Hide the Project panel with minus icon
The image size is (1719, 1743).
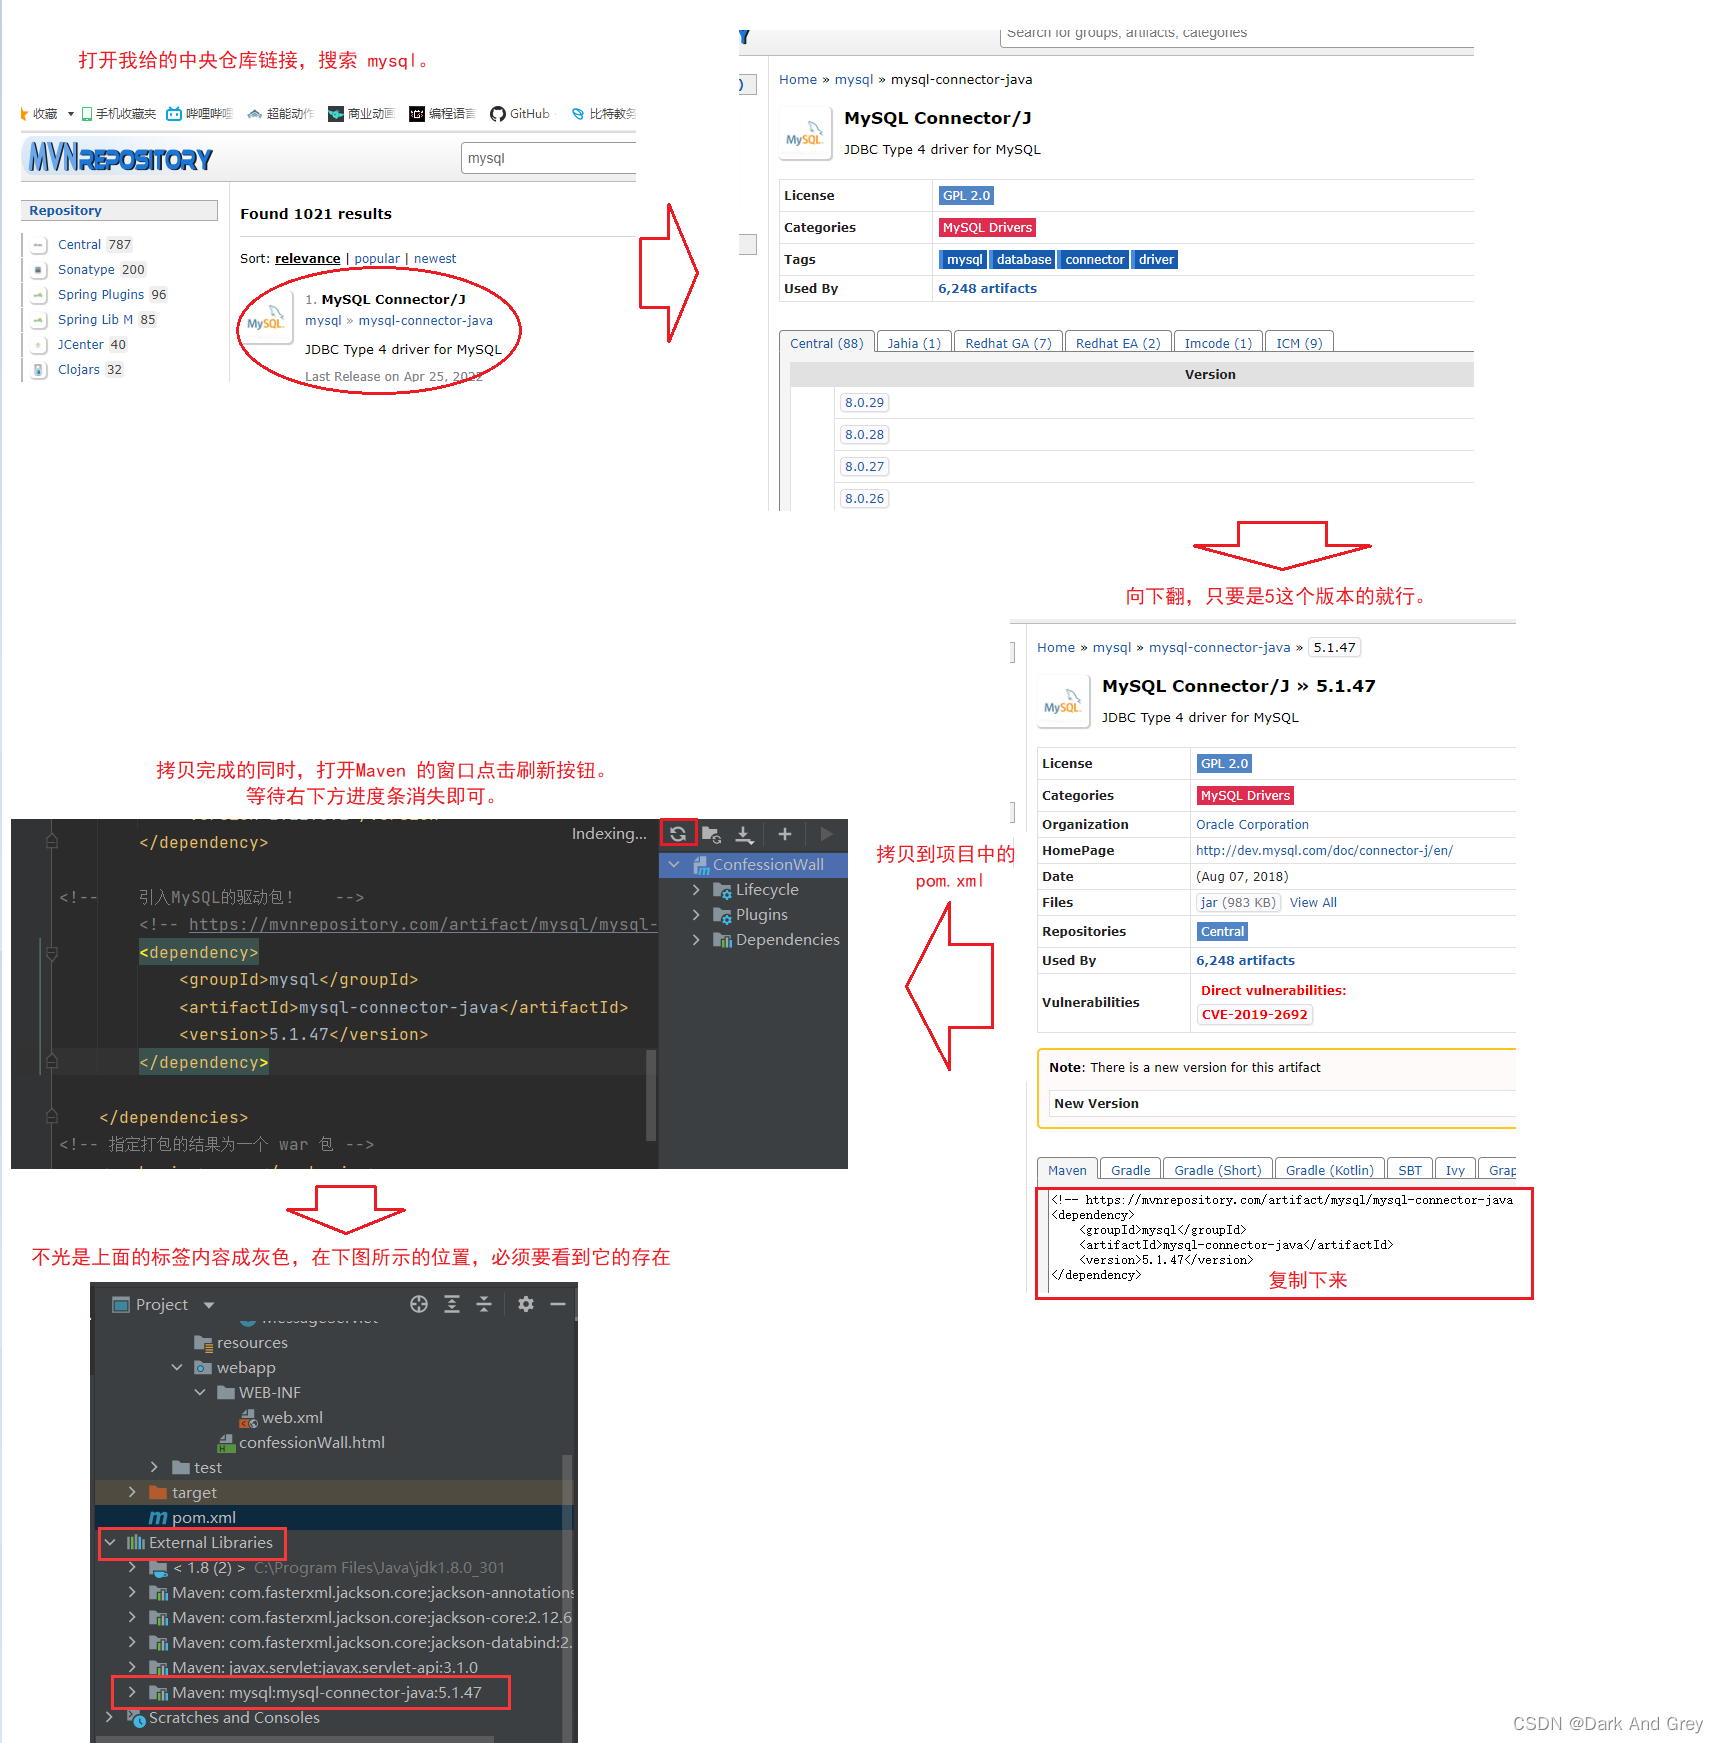pos(558,1304)
